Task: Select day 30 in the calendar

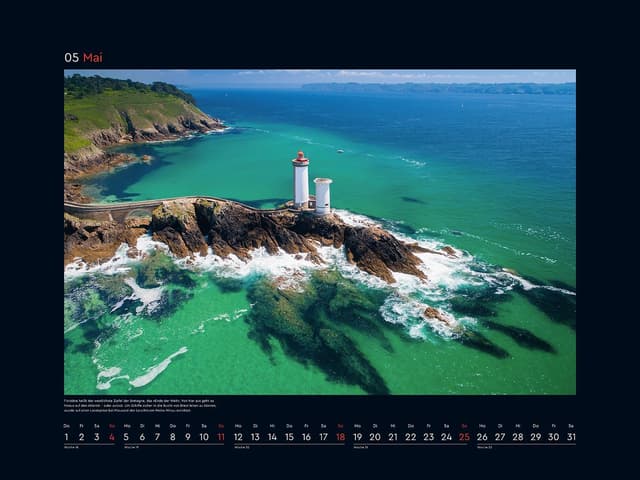Action: [554, 437]
